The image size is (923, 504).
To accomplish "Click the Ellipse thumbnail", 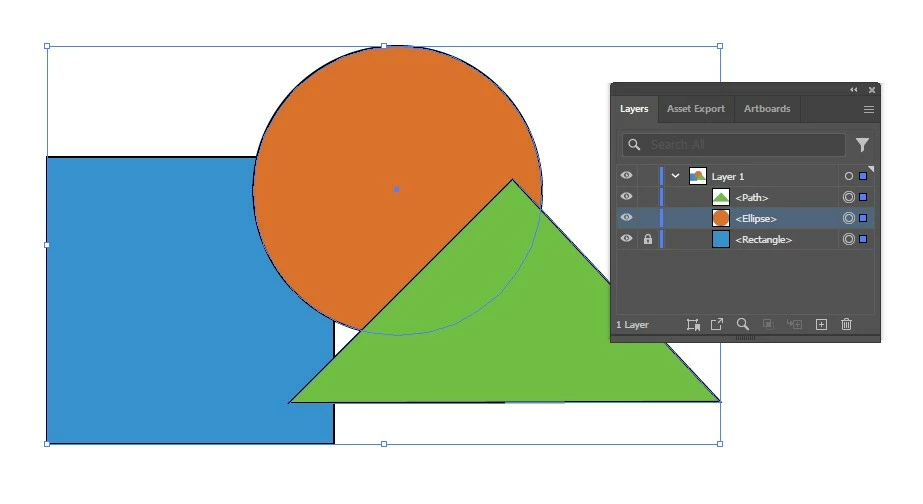I will (x=721, y=218).
